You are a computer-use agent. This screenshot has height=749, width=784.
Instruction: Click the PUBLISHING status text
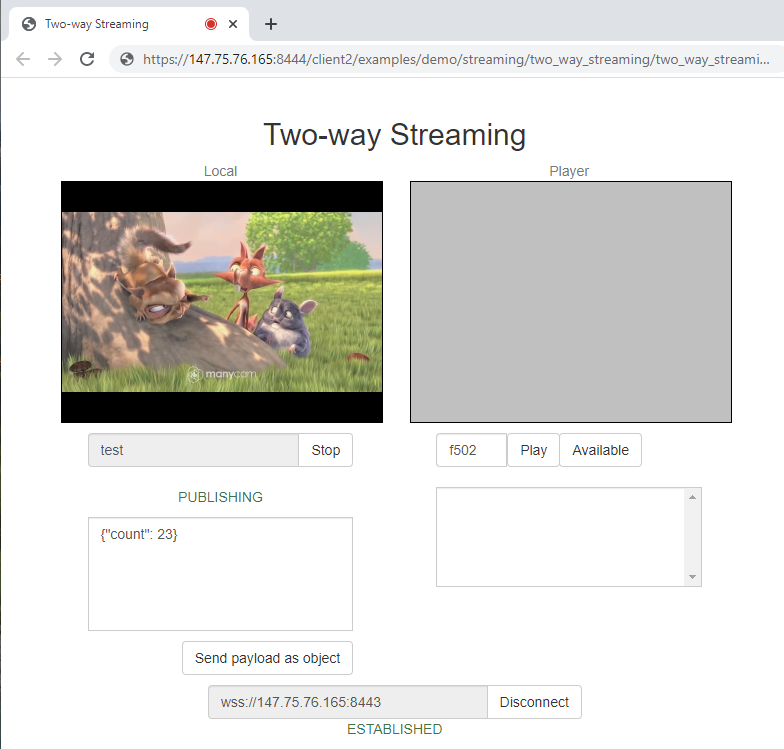pos(220,497)
